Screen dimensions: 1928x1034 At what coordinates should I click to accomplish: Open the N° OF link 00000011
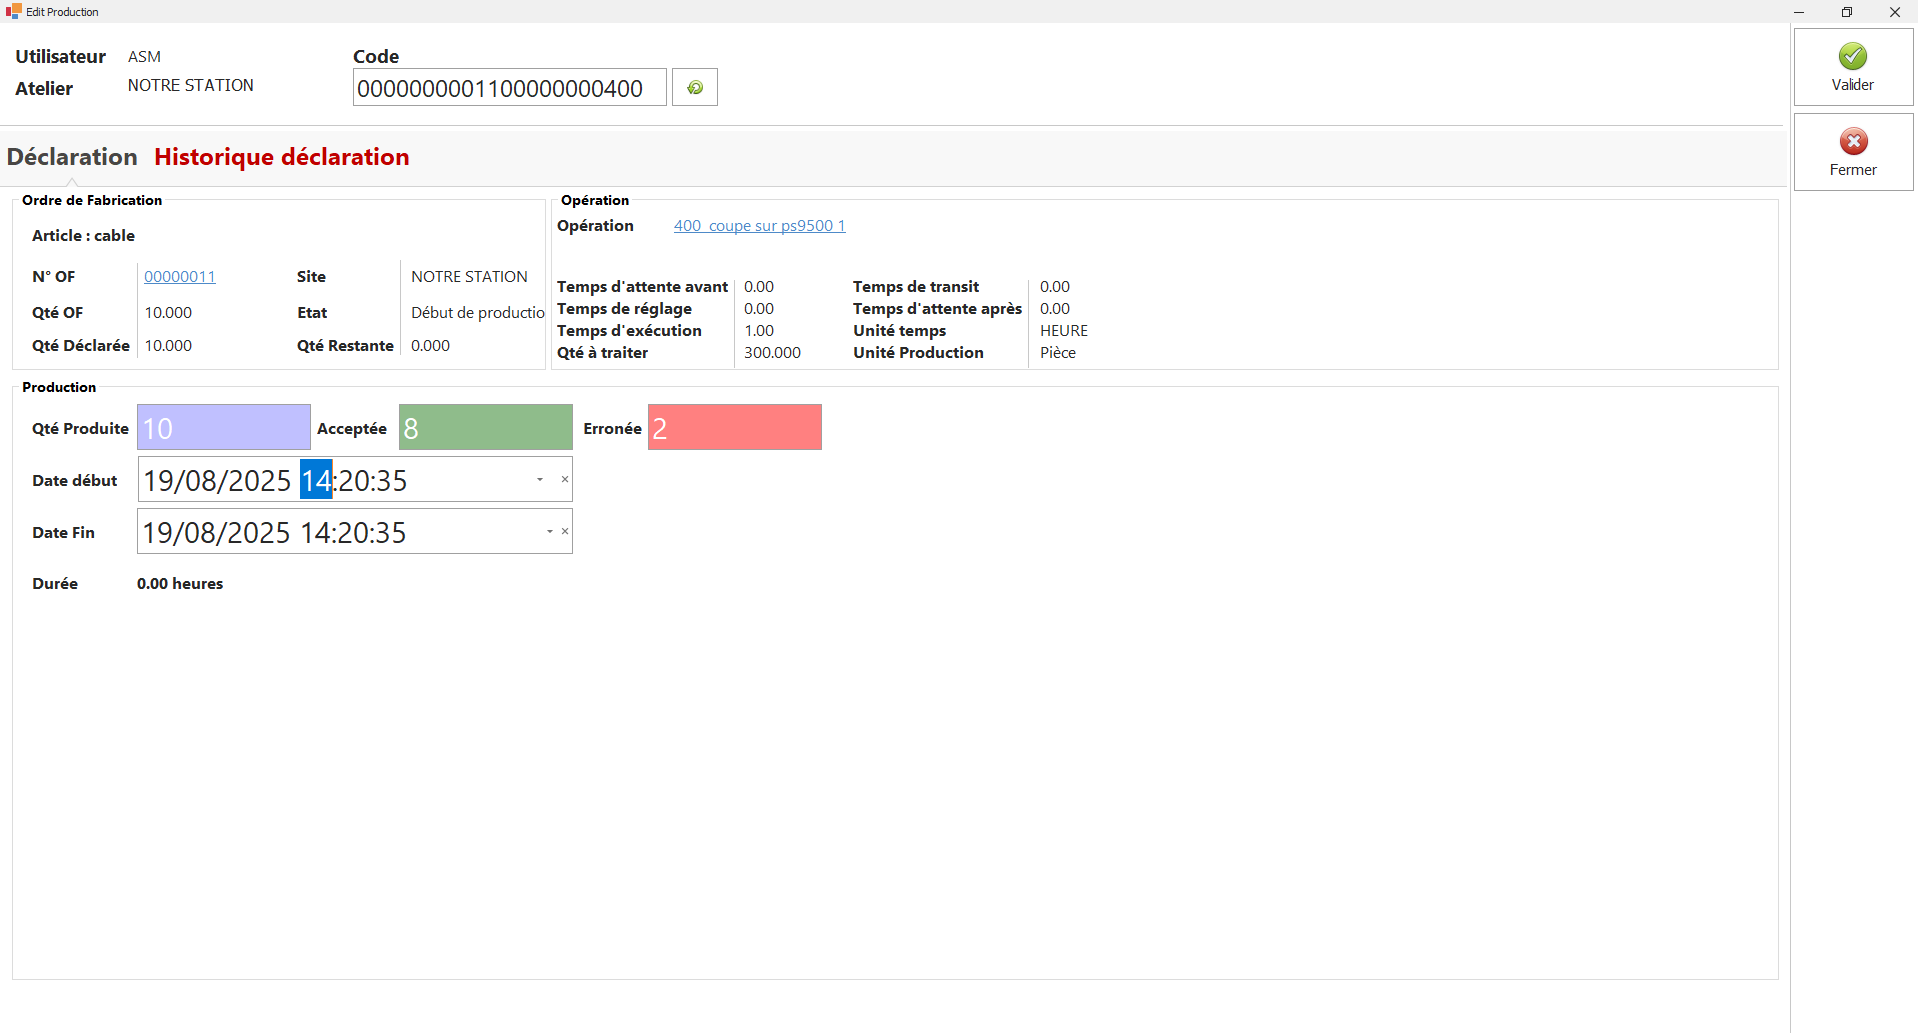pyautogui.click(x=180, y=277)
